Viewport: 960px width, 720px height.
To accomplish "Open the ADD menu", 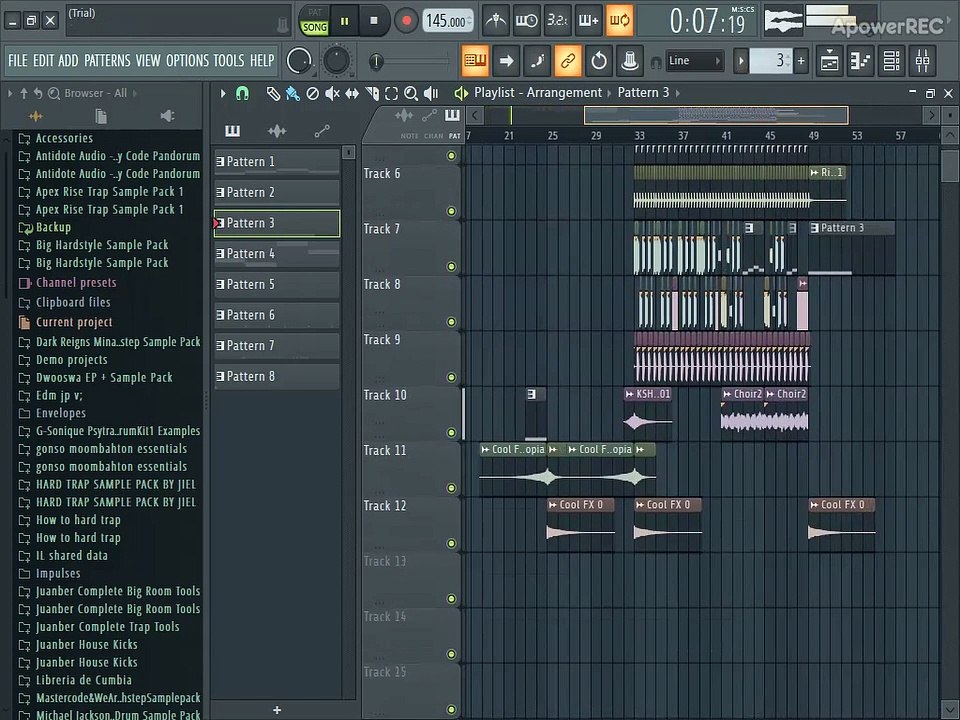I will [68, 61].
